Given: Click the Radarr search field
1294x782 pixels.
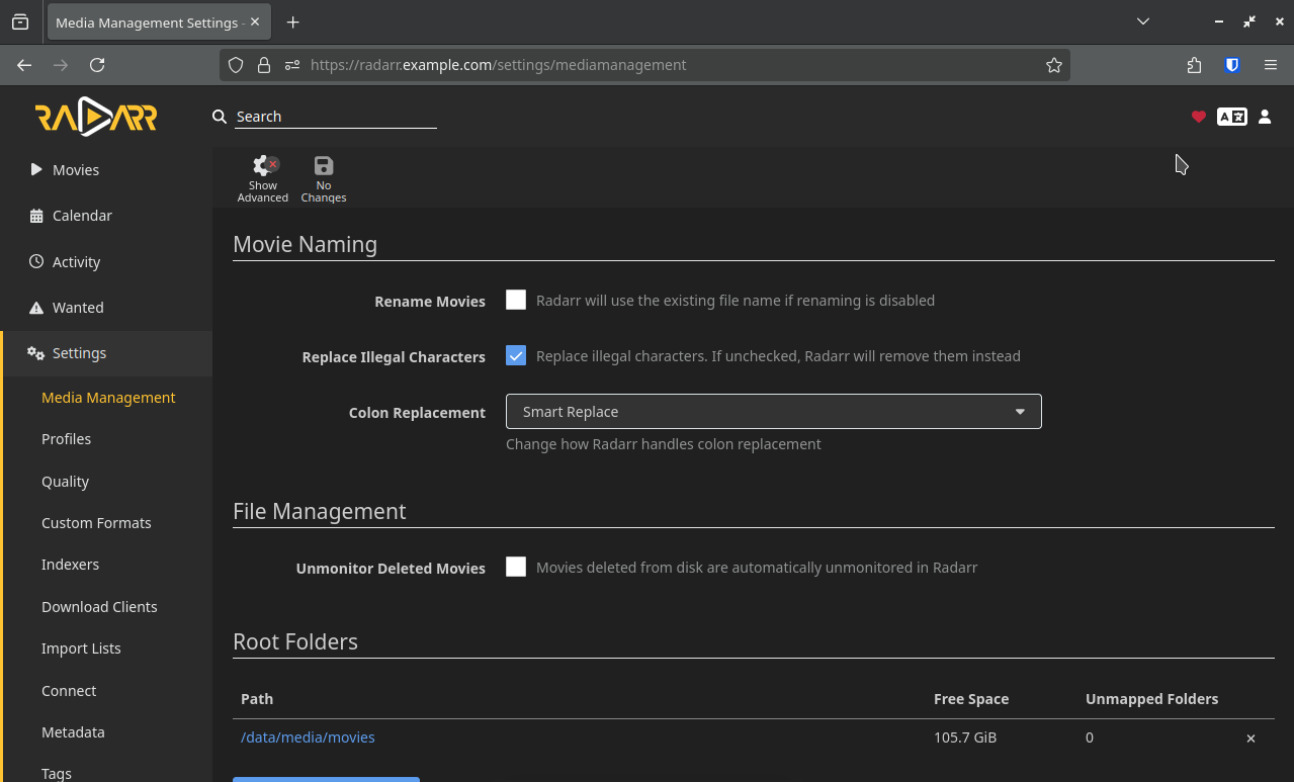Looking at the screenshot, I should click(335, 117).
